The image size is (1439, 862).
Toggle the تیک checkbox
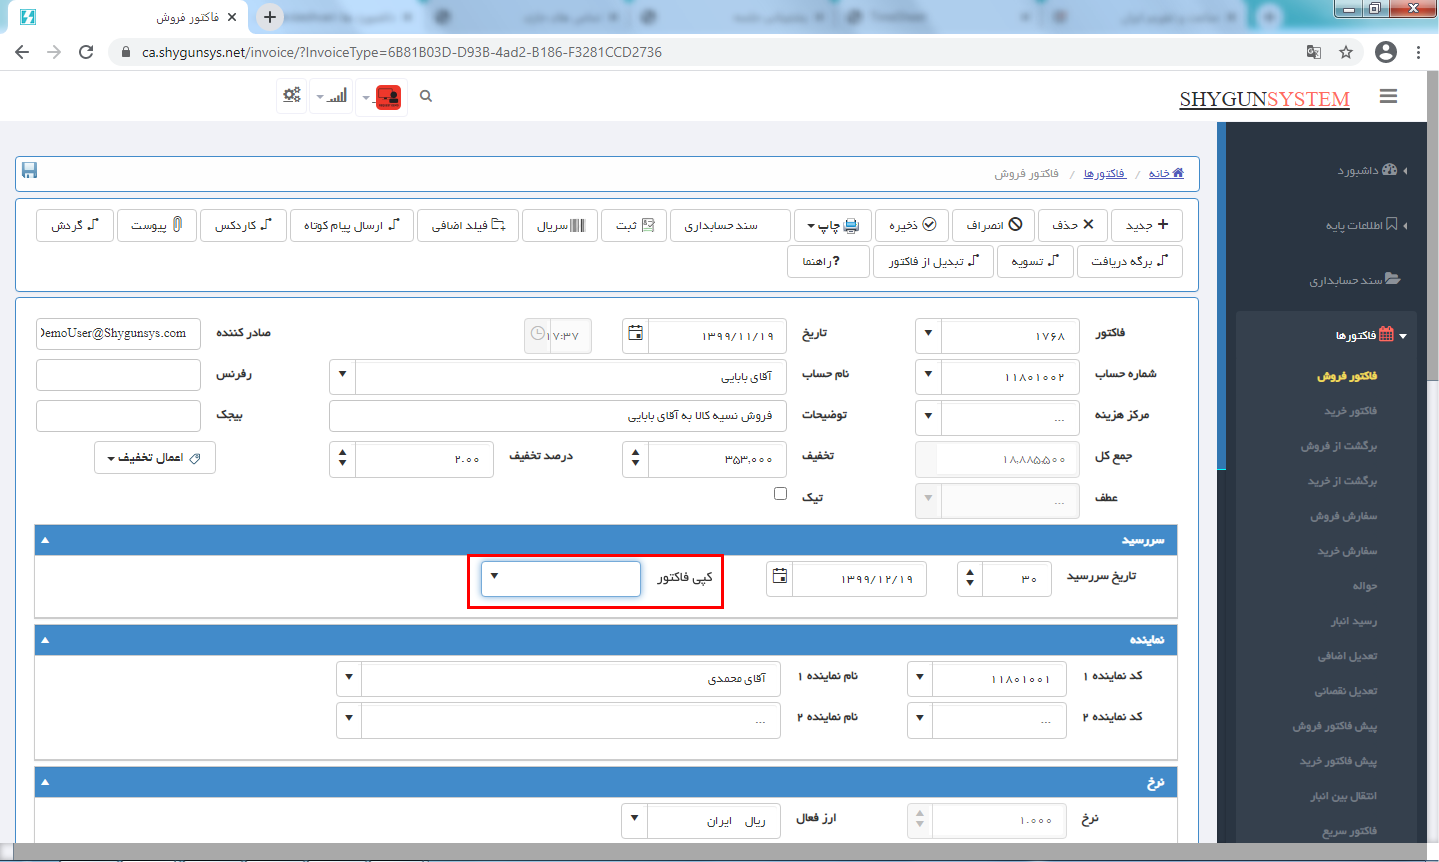click(780, 494)
